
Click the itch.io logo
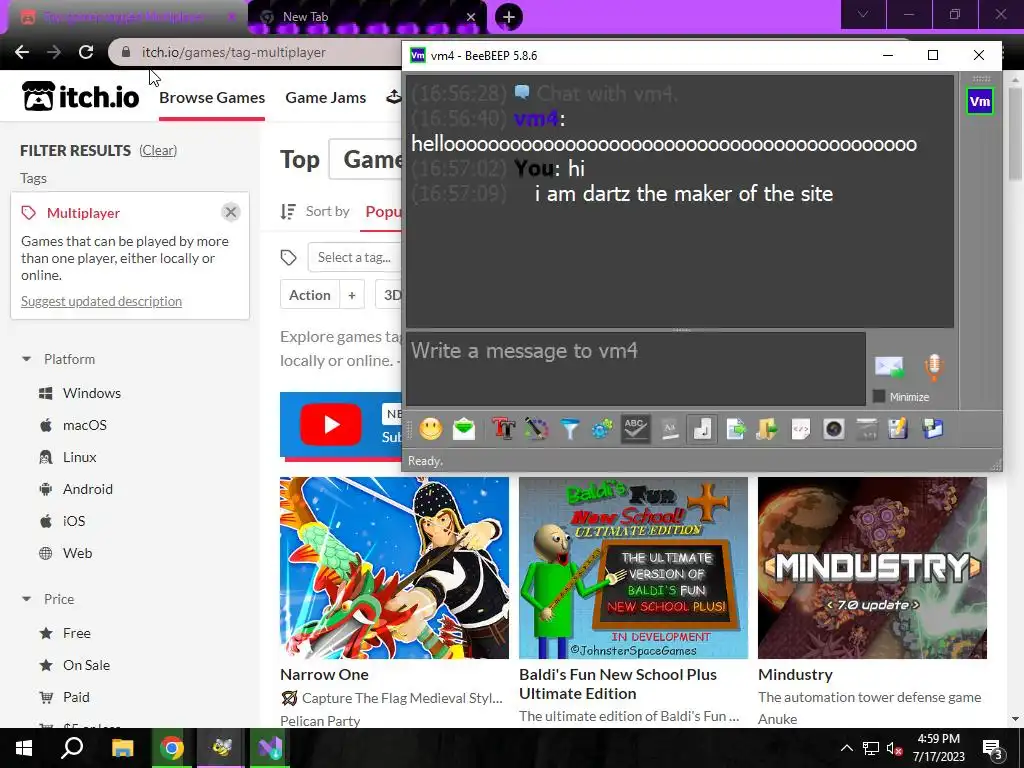point(80,97)
